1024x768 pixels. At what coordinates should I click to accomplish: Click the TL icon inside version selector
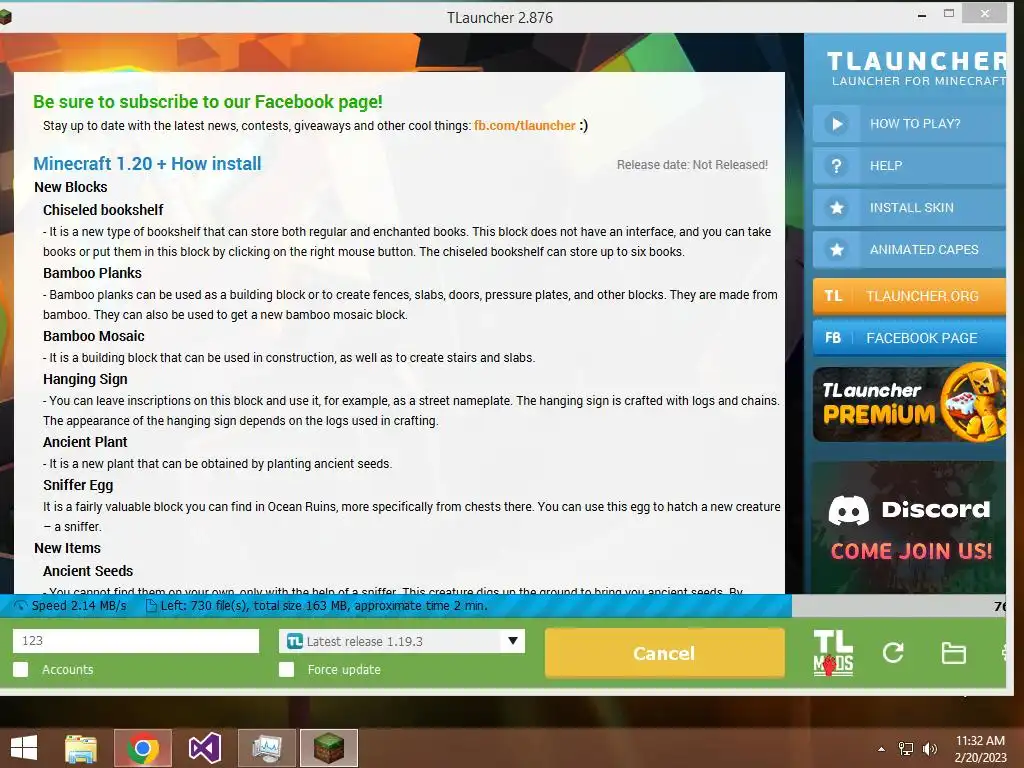click(295, 641)
